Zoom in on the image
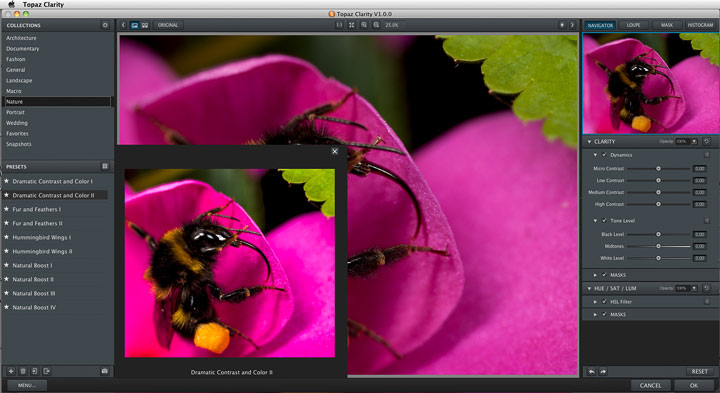The image size is (720, 393). pos(364,25)
